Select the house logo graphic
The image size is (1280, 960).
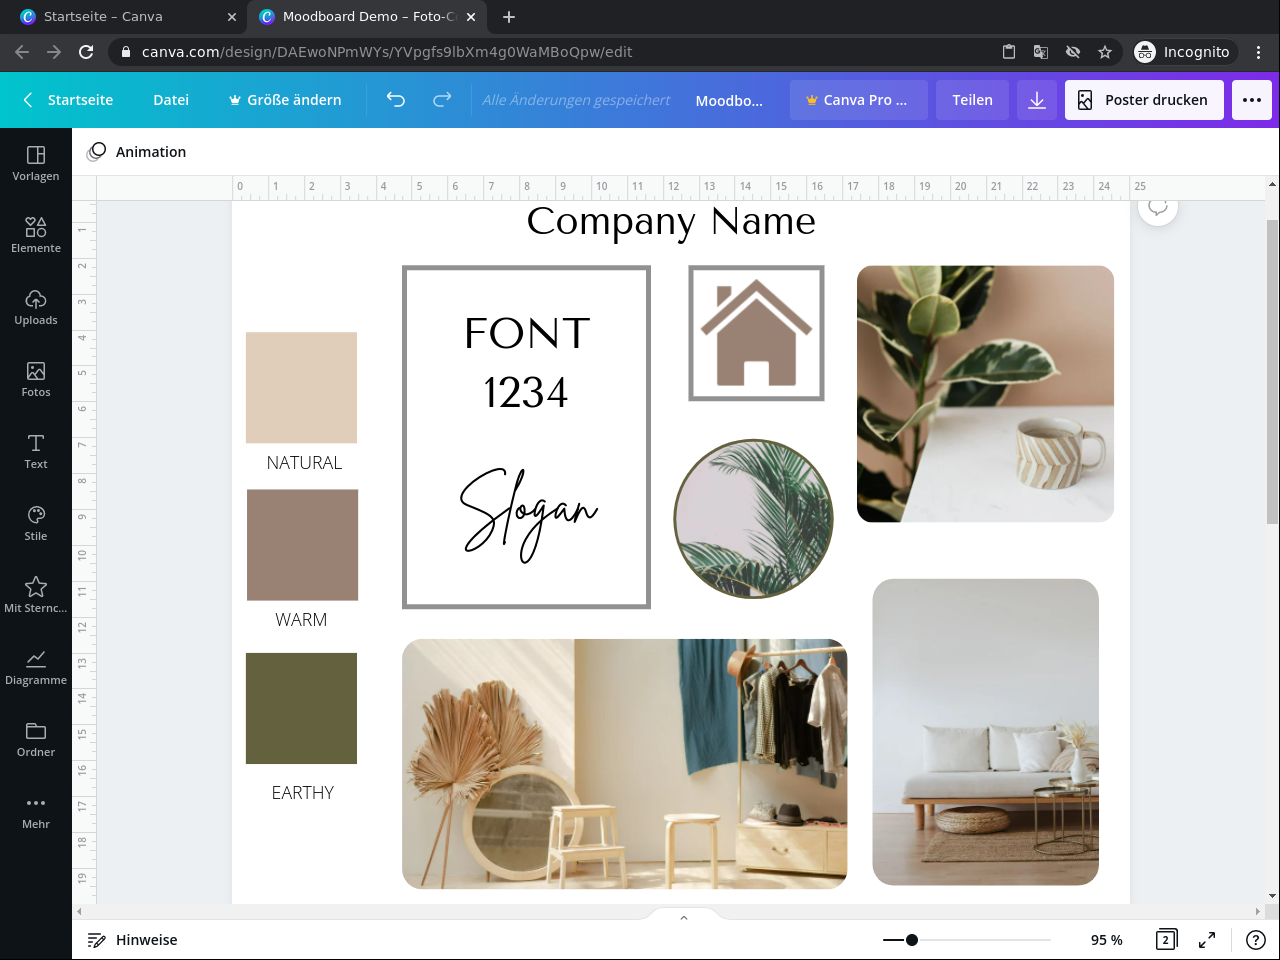756,333
